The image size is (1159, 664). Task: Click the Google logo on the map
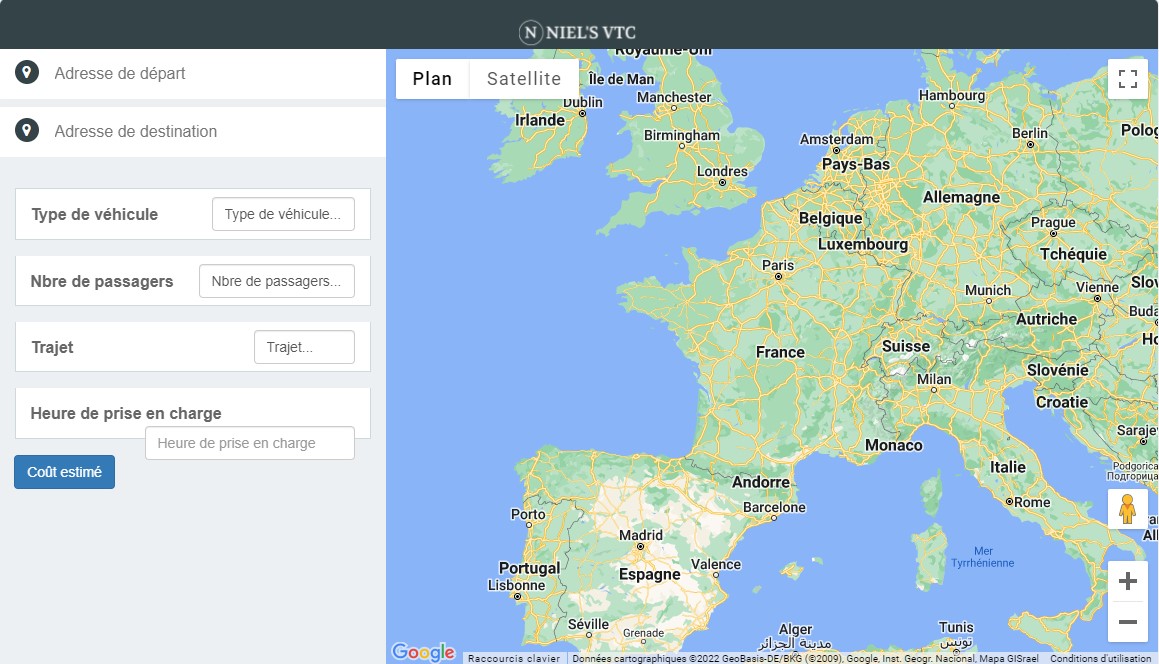pyautogui.click(x=423, y=652)
